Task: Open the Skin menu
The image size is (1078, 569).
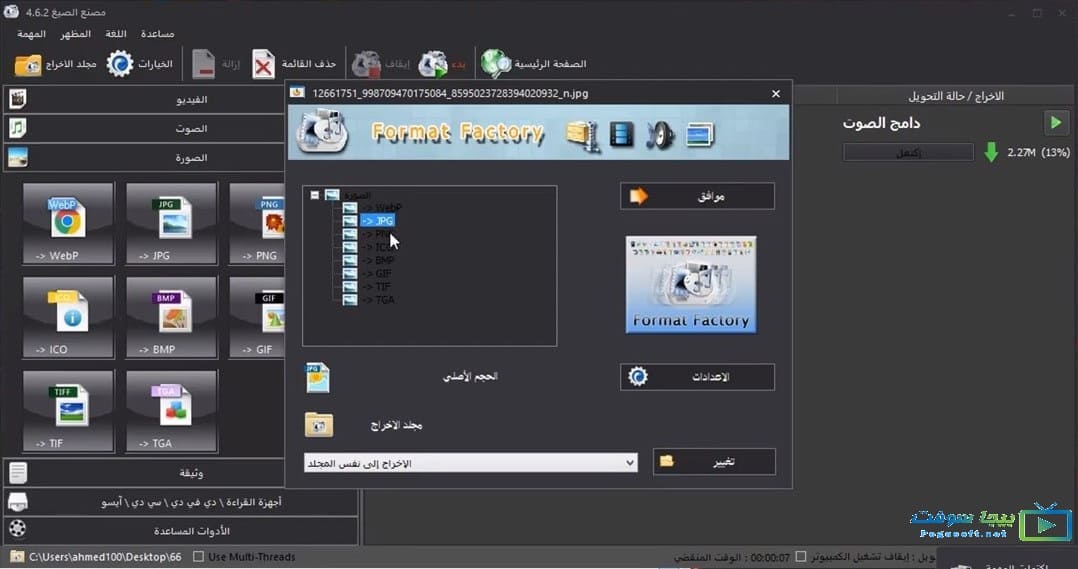Action: coord(76,34)
